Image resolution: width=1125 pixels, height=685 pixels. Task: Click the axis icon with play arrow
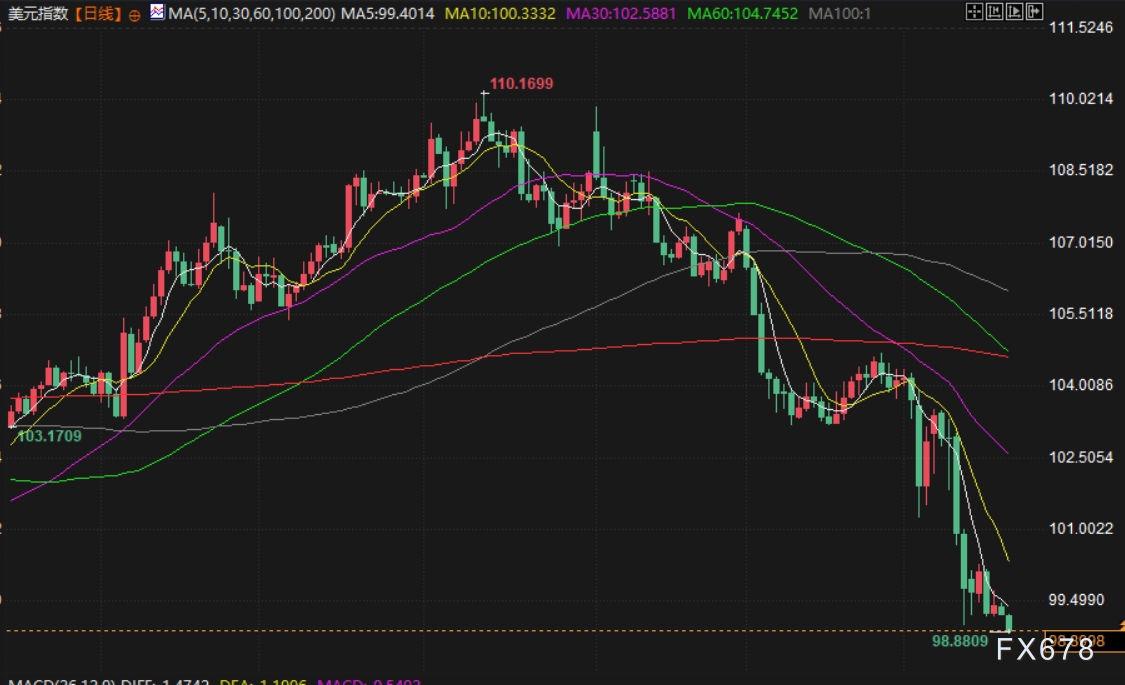pyautogui.click(x=1012, y=13)
